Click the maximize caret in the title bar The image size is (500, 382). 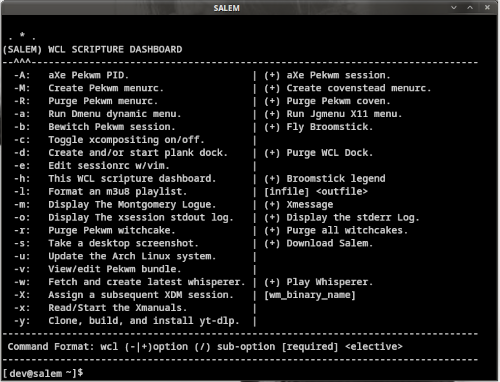pyautogui.click(x=470, y=7)
